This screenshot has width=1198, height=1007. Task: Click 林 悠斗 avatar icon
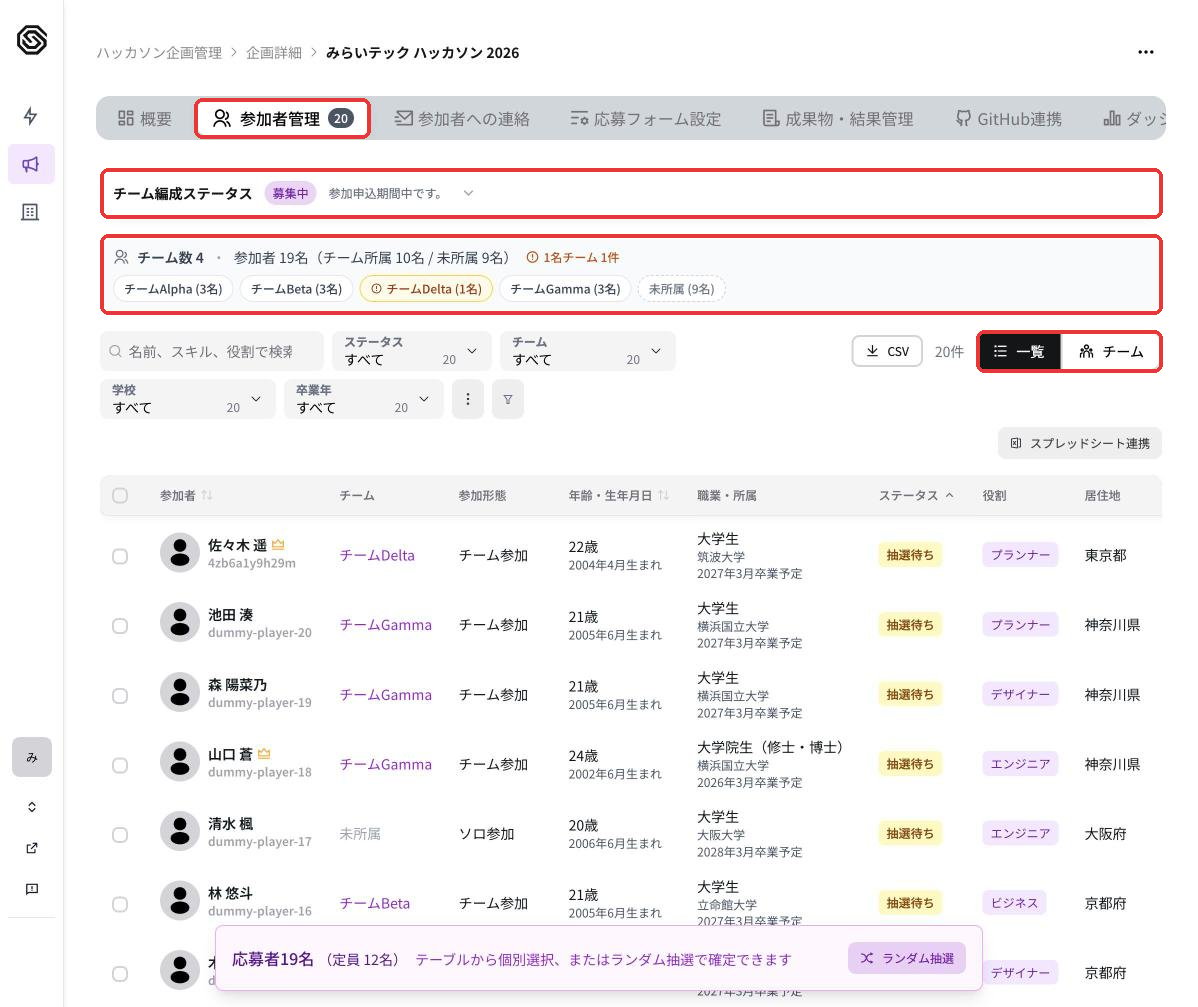tap(180, 901)
